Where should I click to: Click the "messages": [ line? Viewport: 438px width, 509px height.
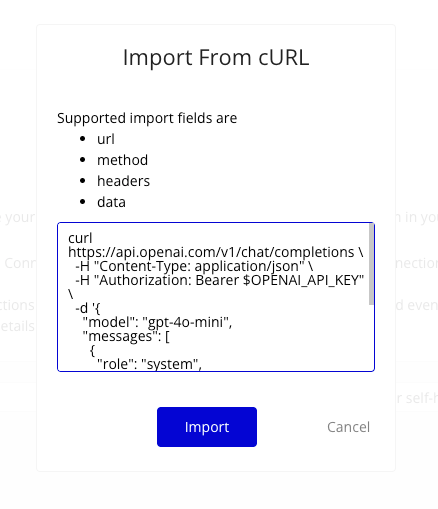coord(126,336)
